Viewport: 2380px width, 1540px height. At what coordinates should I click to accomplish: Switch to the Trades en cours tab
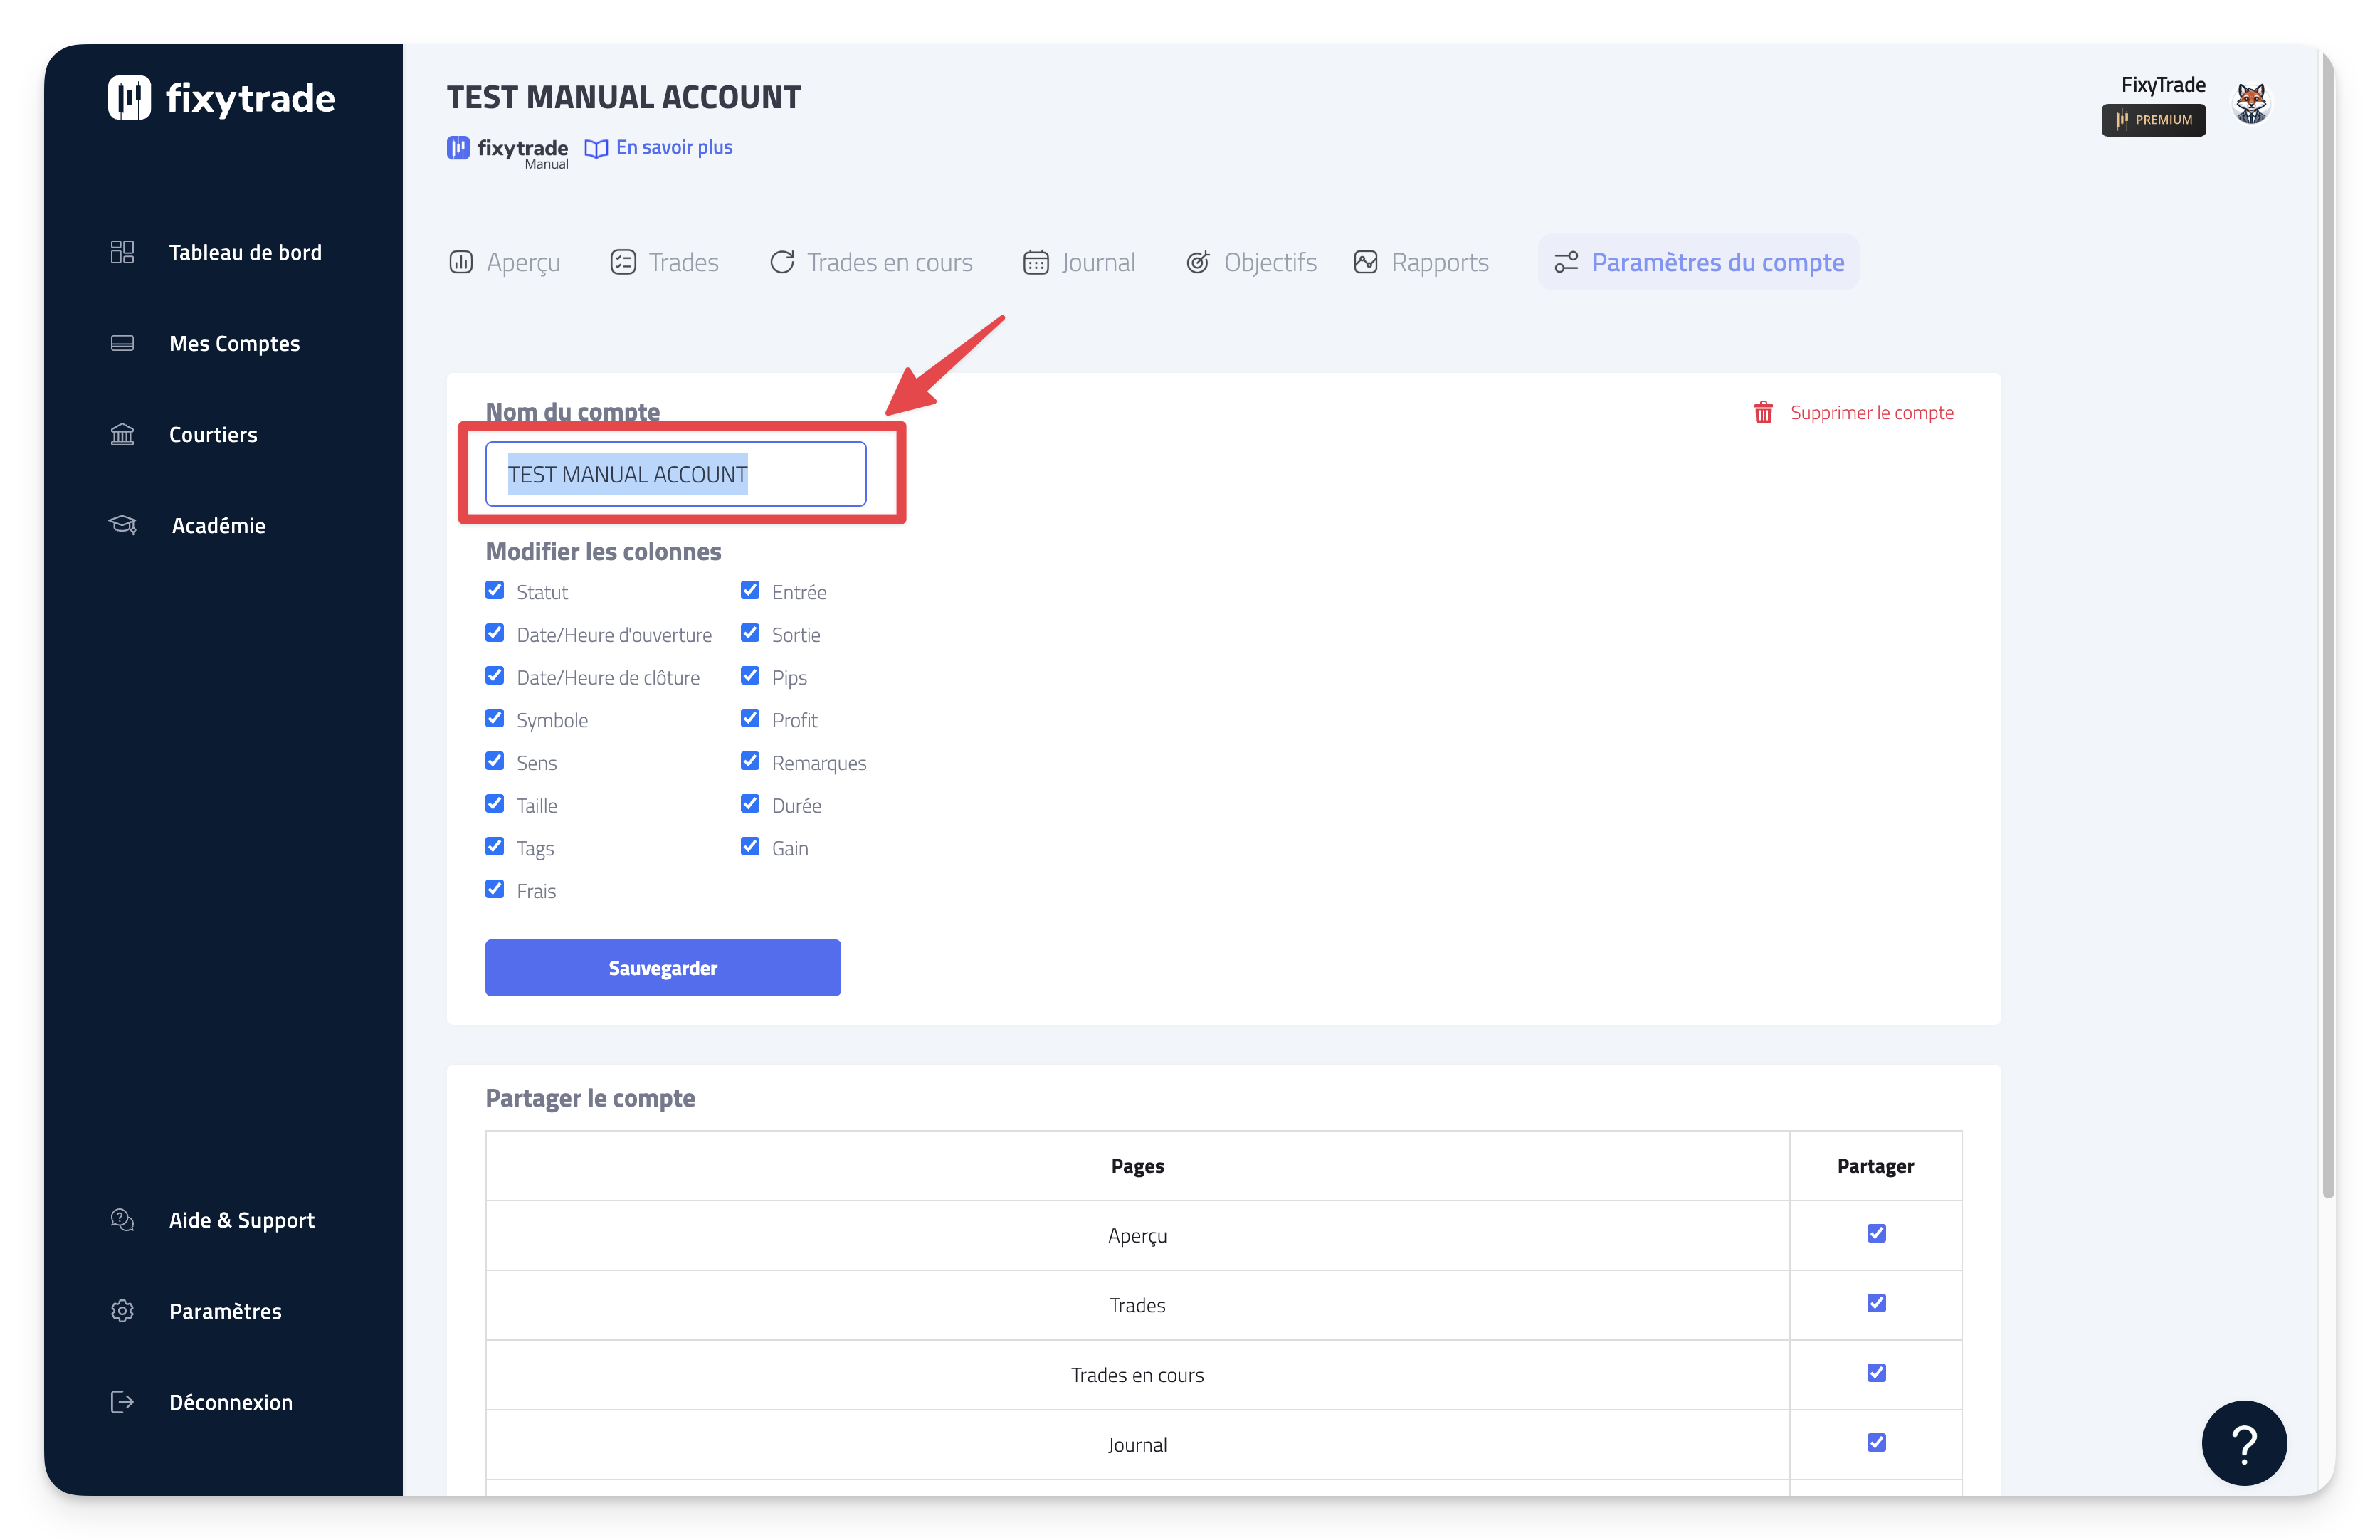coord(871,262)
